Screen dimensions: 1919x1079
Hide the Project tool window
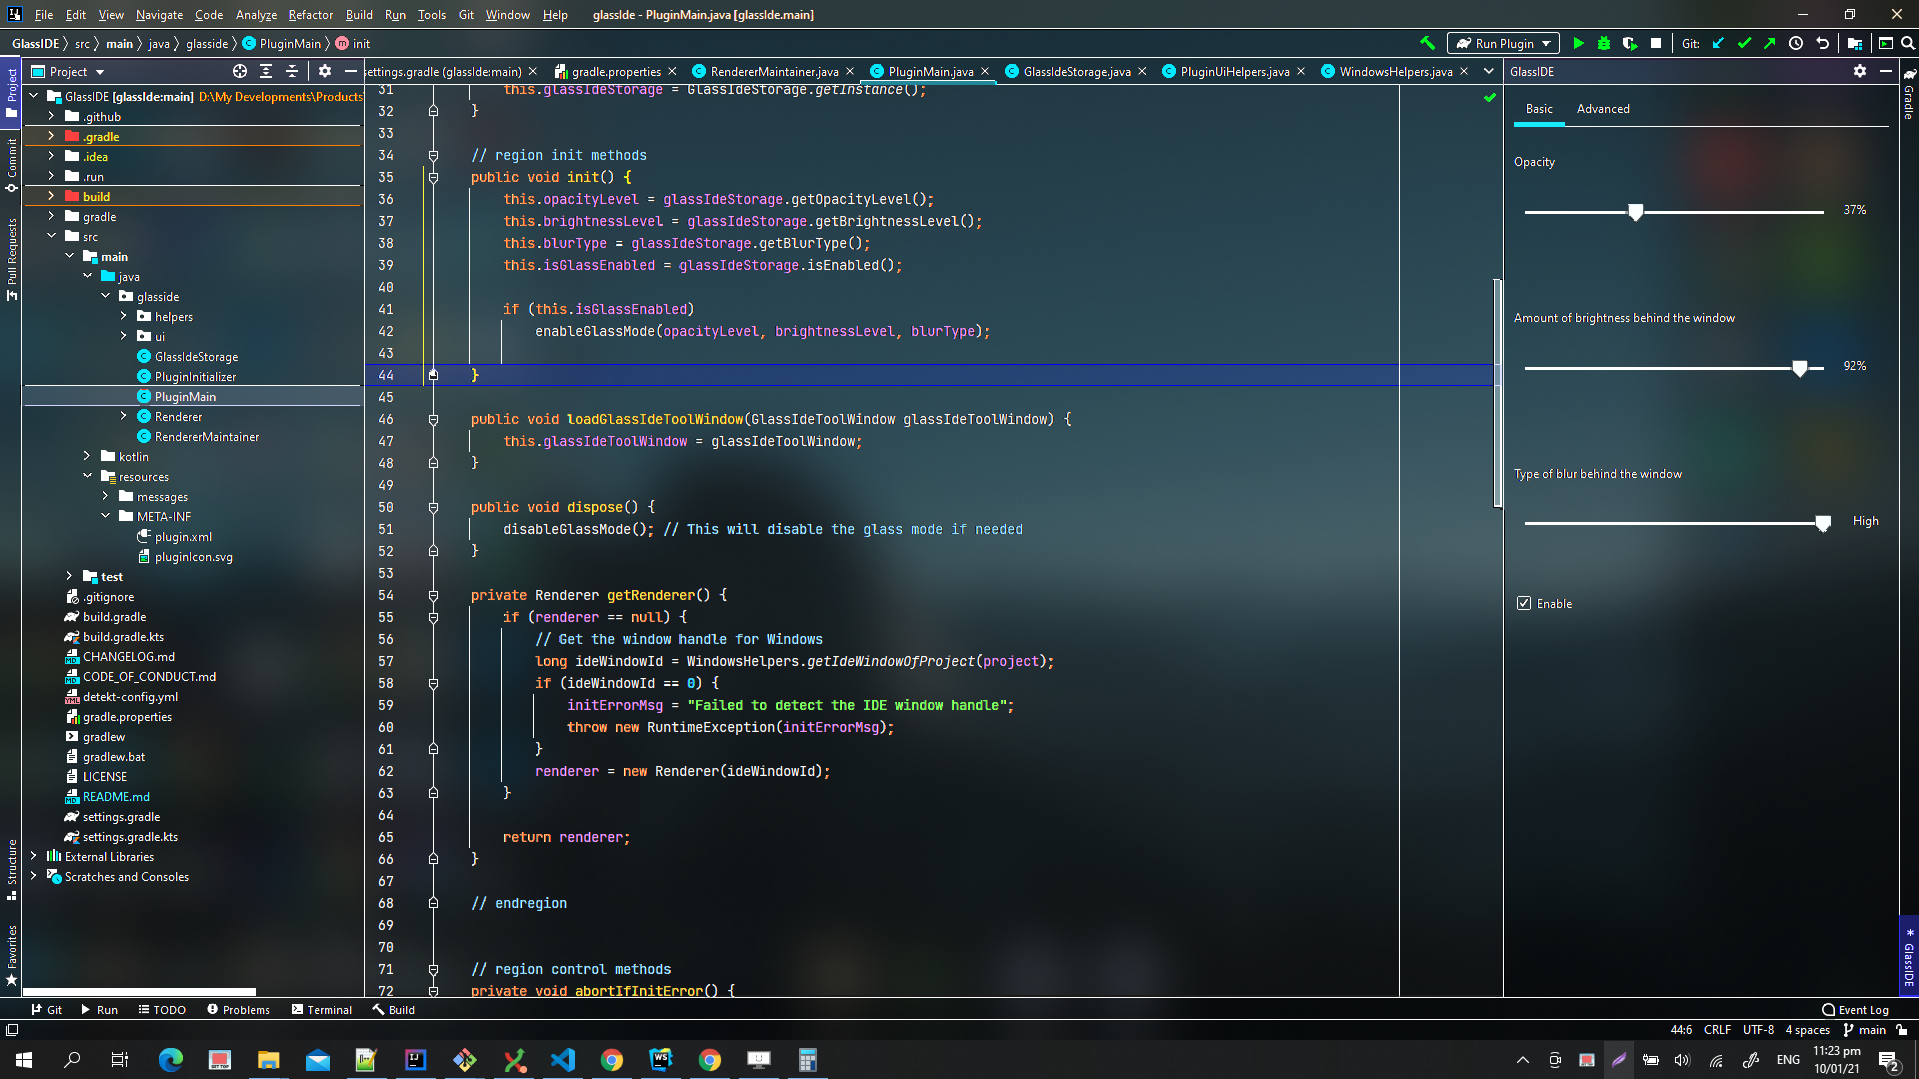[x=351, y=71]
